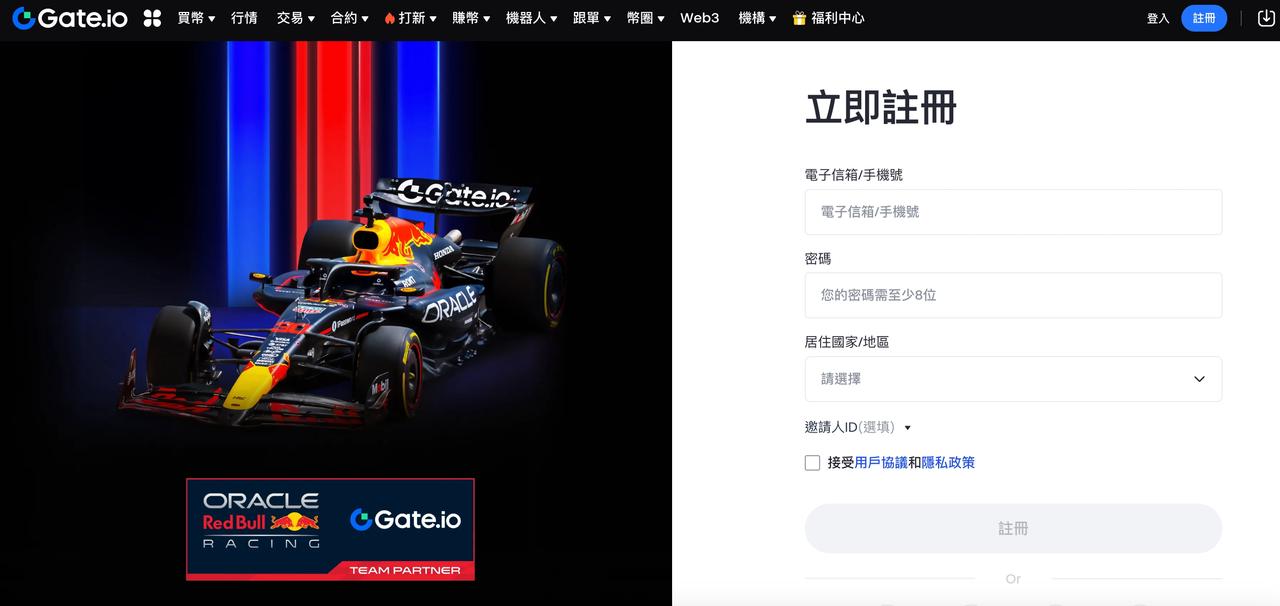The height and width of the screenshot is (606, 1280).
Task: Click the flame icon next to 打新
Action: 390,18
